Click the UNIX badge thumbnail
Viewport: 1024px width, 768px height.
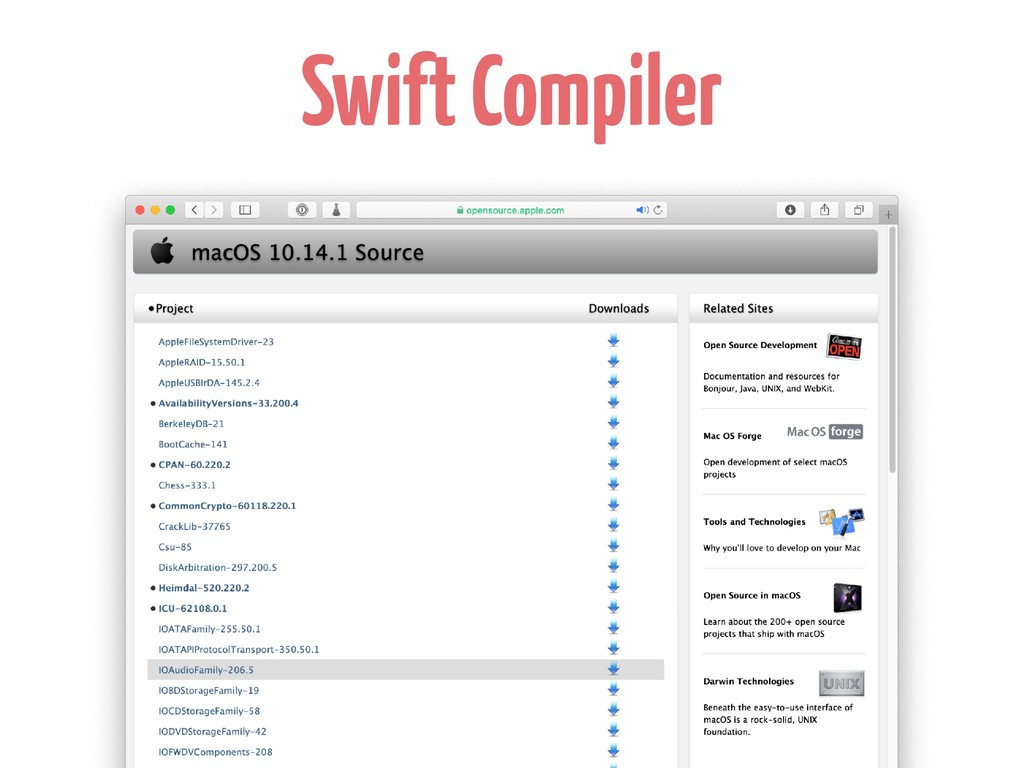coord(841,684)
